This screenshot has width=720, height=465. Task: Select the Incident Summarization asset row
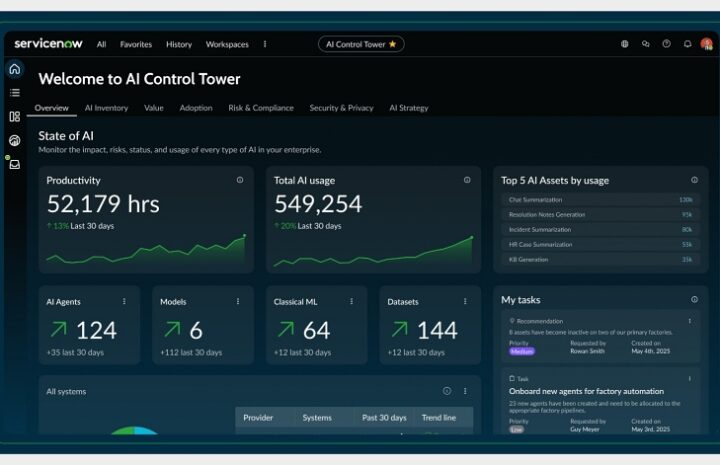(601, 230)
